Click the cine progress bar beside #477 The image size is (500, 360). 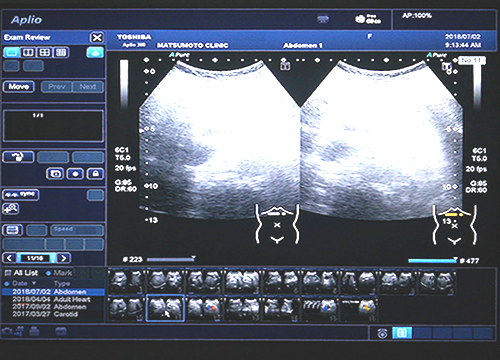[x=433, y=261]
